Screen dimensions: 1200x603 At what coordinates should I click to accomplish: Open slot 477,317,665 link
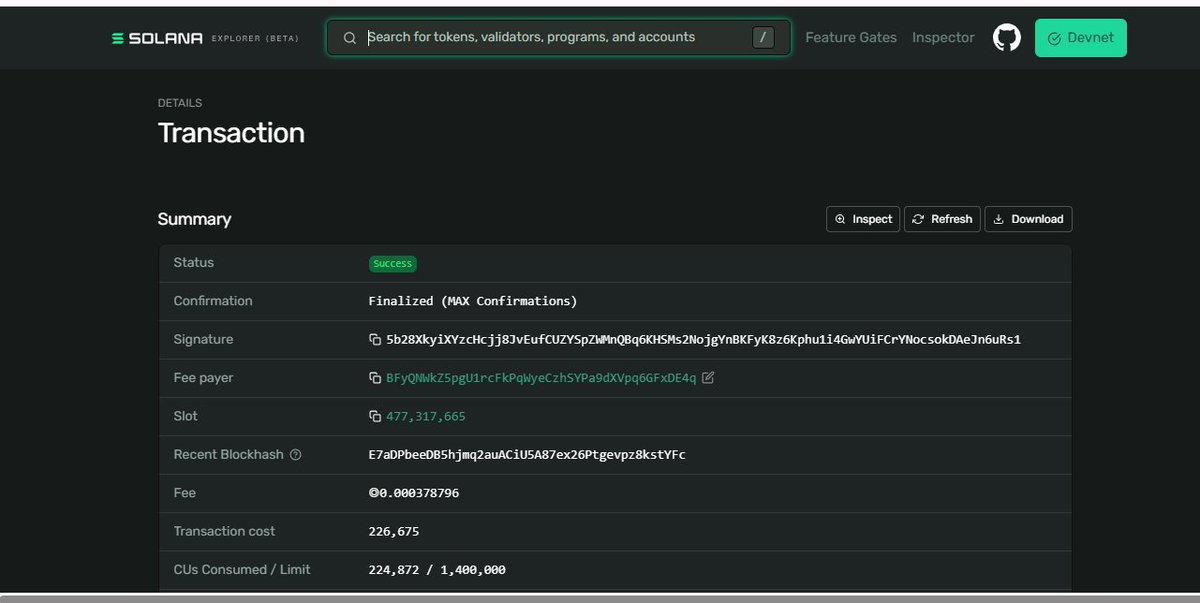pos(426,416)
